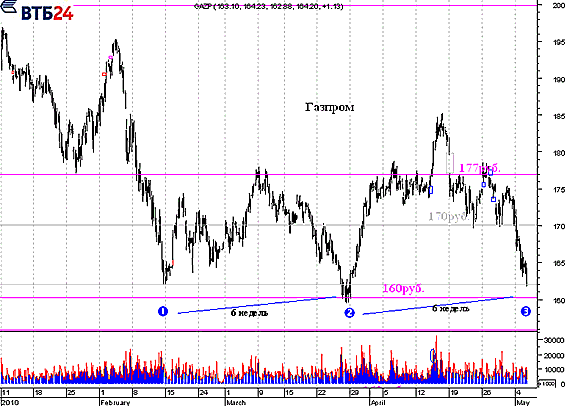Click the date label 29 on the time axis
The width and height of the screenshot is (568, 407).
coord(354,393)
